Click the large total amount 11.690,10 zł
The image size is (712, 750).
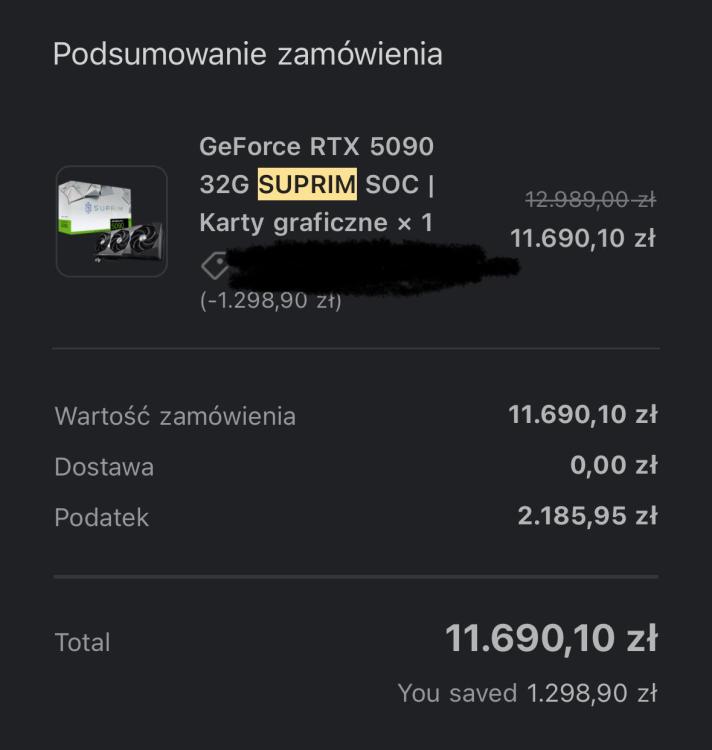(550, 638)
